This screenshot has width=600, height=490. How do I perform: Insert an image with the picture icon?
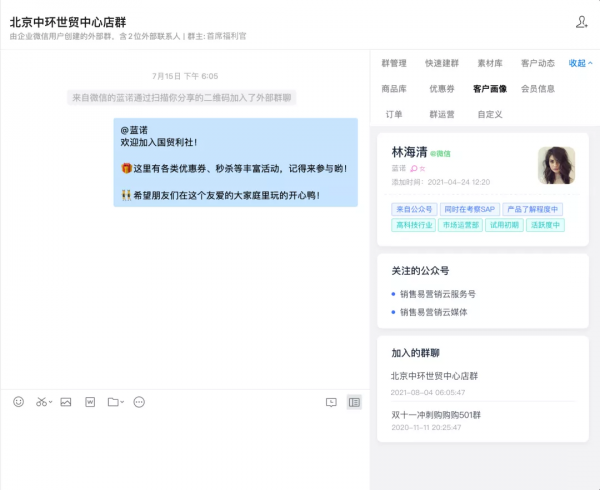point(66,402)
